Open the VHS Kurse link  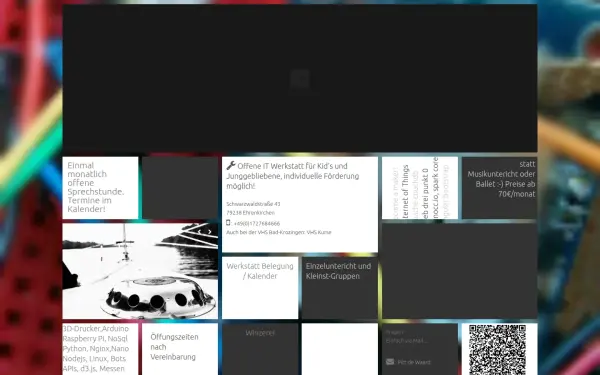pos(319,232)
